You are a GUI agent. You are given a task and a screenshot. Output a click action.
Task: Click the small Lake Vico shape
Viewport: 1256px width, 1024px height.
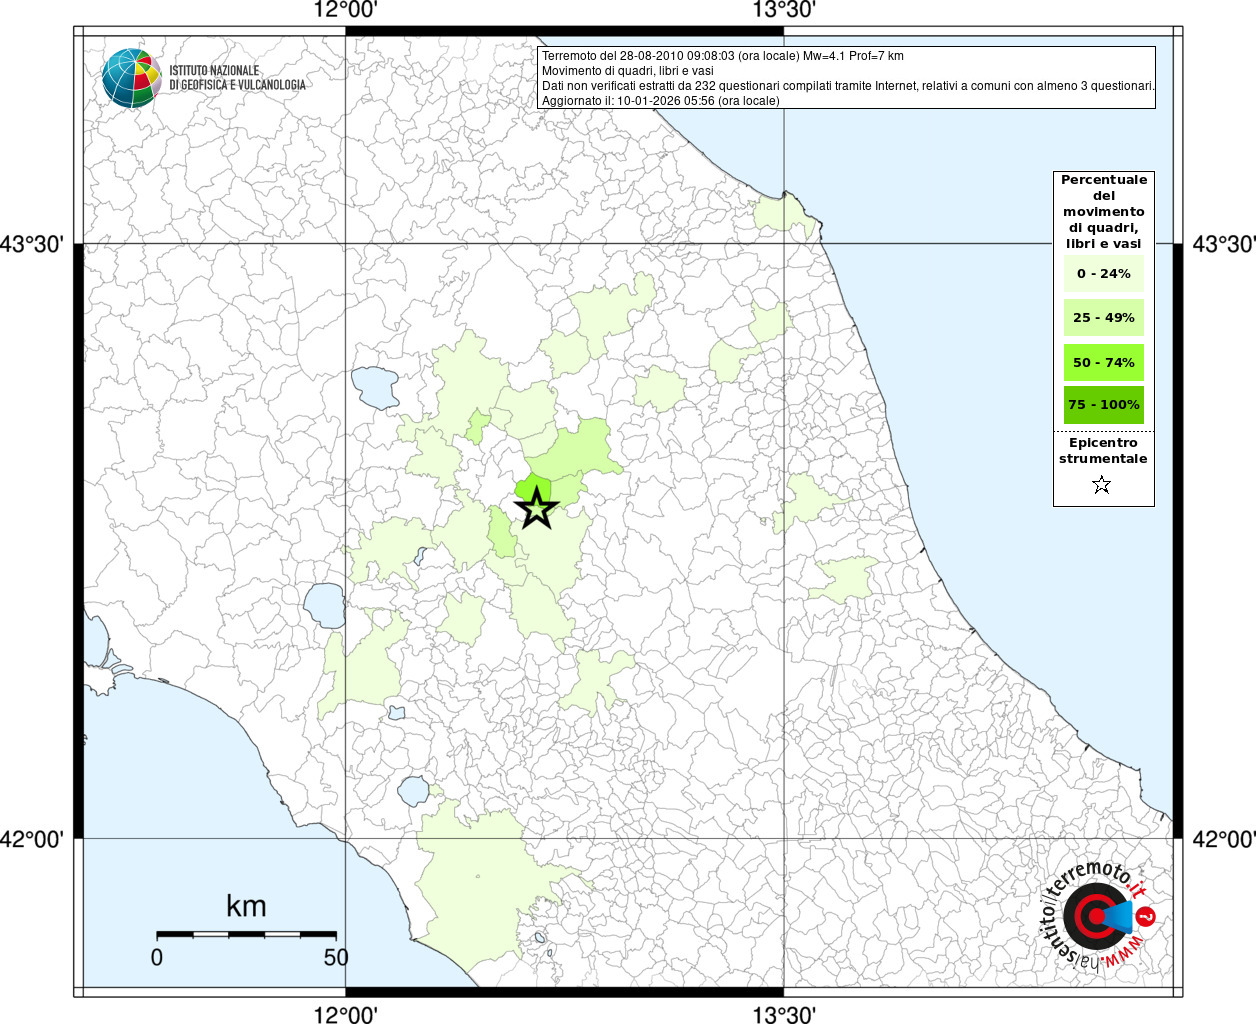(x=397, y=713)
